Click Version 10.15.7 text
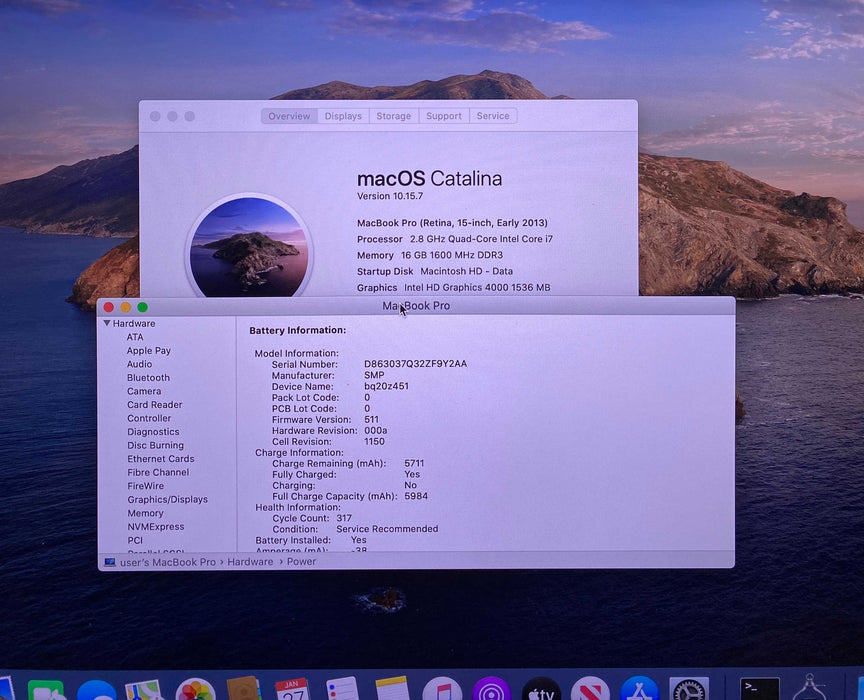The height and width of the screenshot is (700, 864). [x=390, y=196]
